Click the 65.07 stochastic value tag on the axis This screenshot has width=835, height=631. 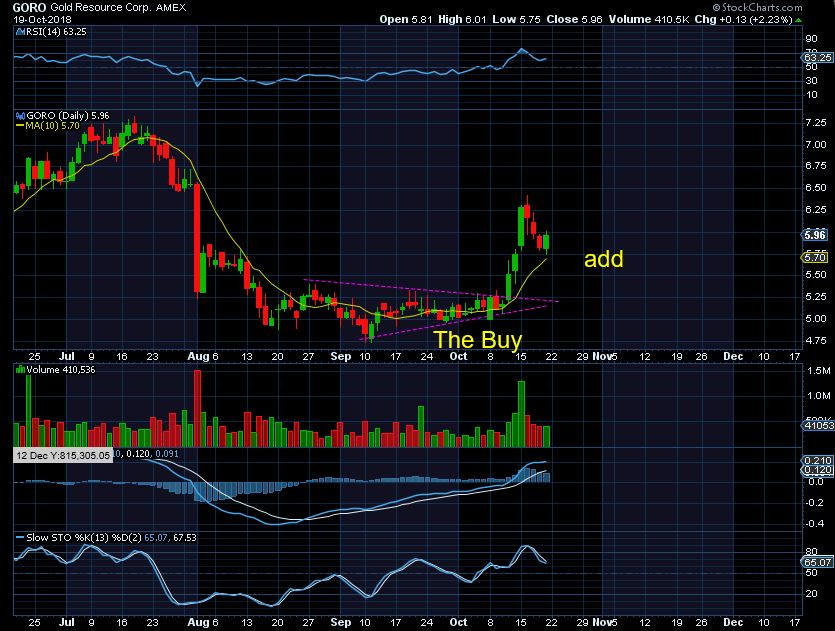tap(817, 562)
